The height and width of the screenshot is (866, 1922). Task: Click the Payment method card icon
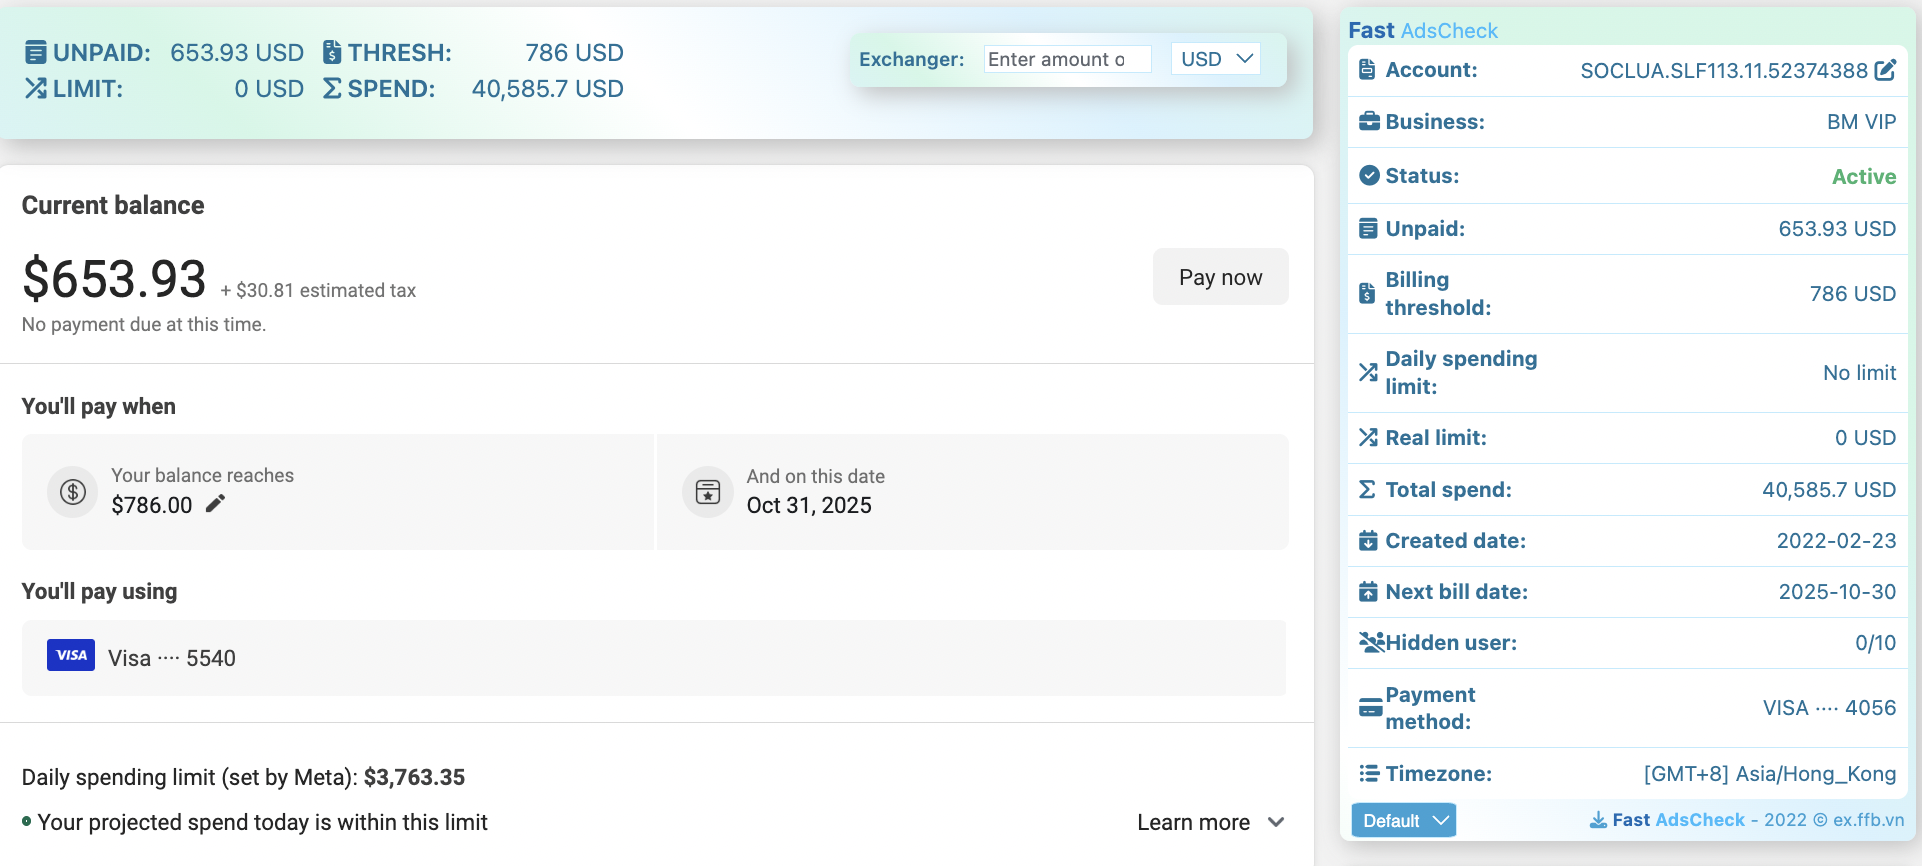coord(1371,708)
